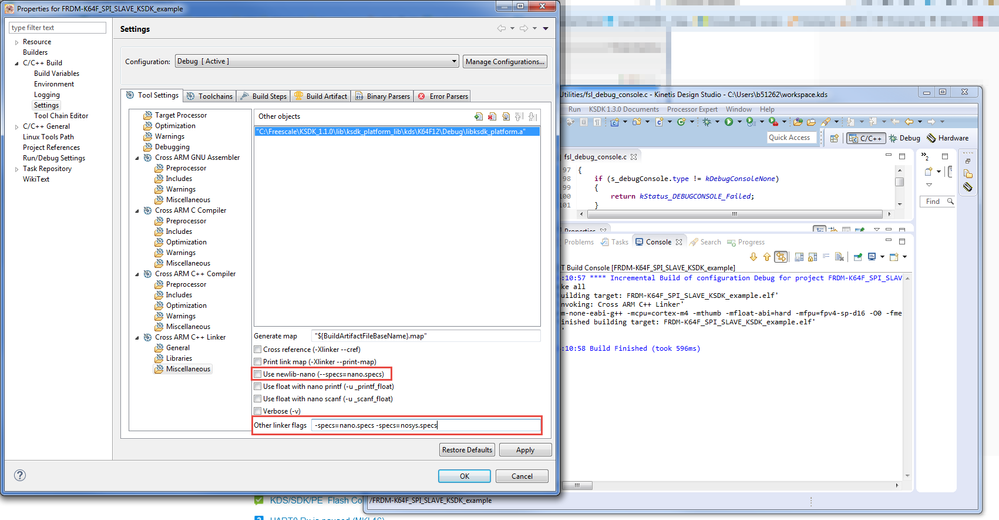The height and width of the screenshot is (520, 999).
Task: Click the type filter text field
Action: point(57,27)
